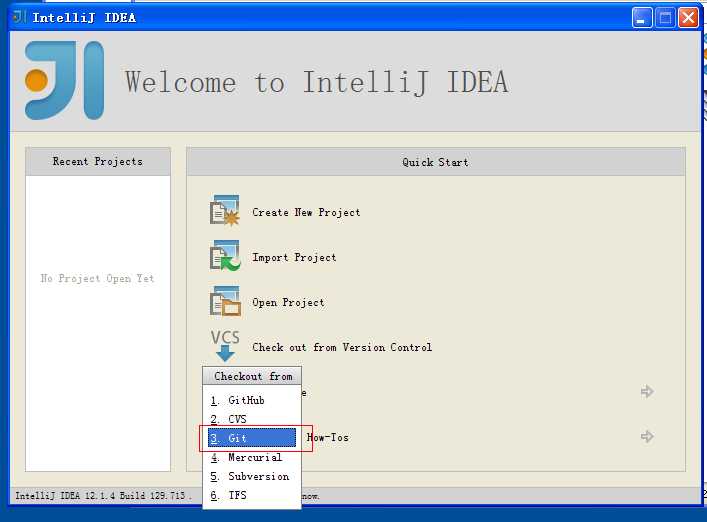
Task: Maximize the IntelliJ IDEA window
Action: coord(665,18)
